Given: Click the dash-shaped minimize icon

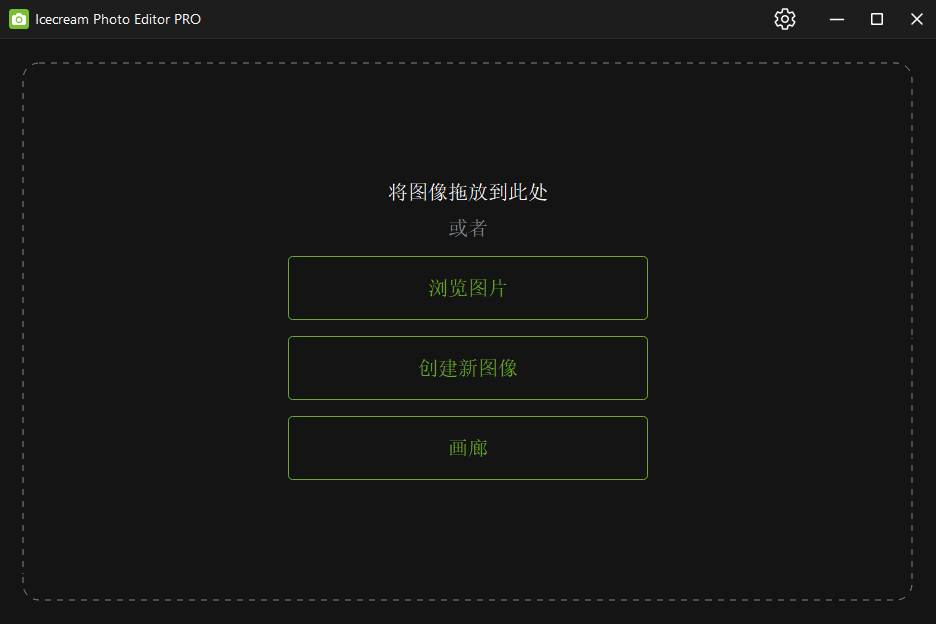Looking at the screenshot, I should (x=836, y=19).
